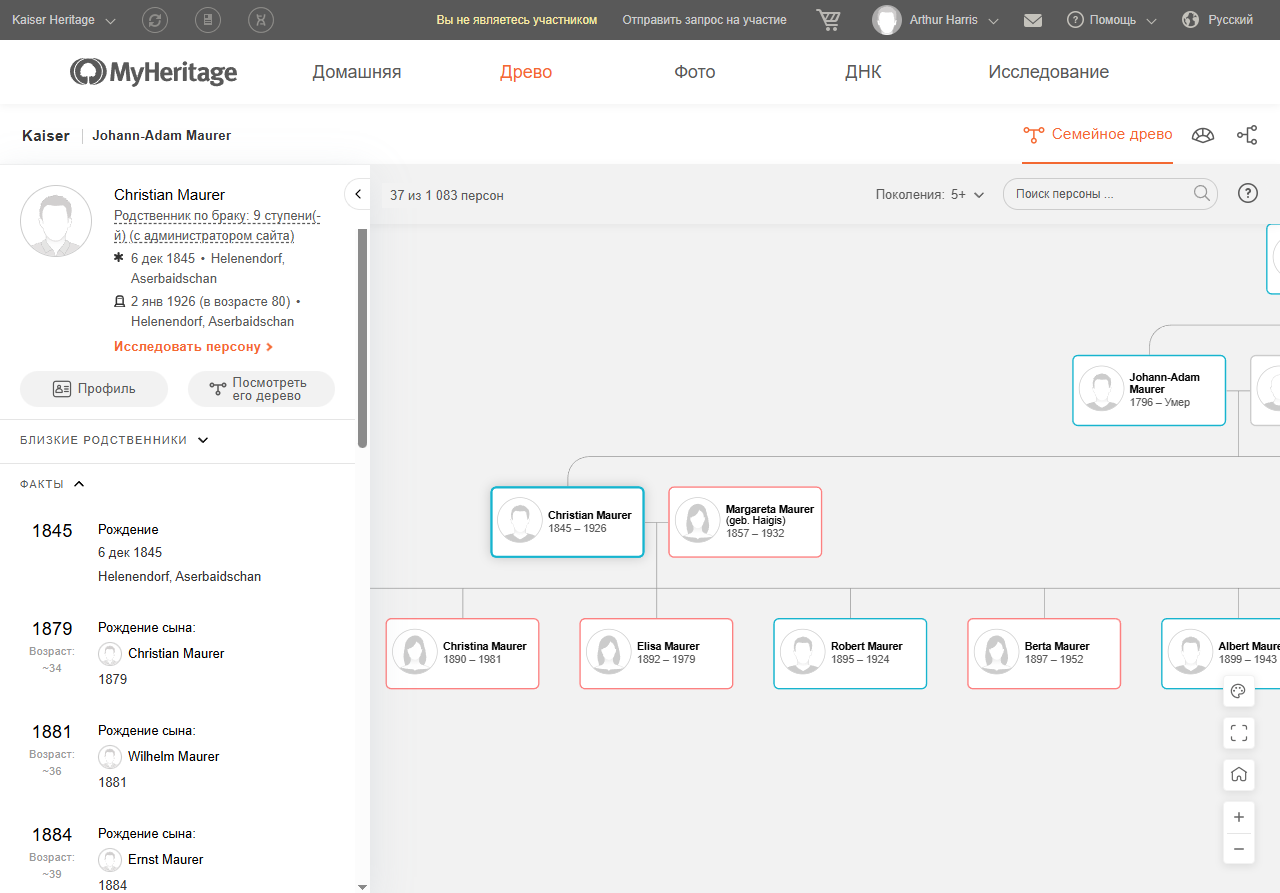Collapse the side panel with arrow button
The image size is (1280, 893).
tap(357, 194)
